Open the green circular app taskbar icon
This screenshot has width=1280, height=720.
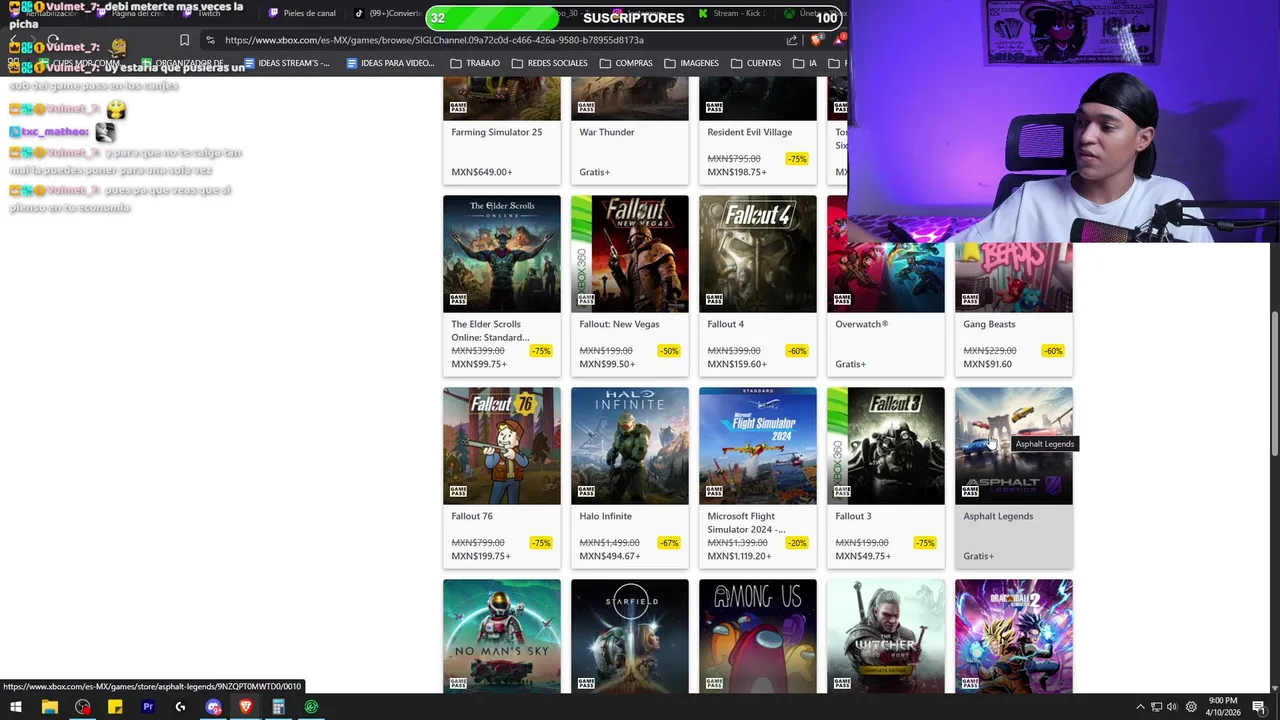tap(311, 707)
